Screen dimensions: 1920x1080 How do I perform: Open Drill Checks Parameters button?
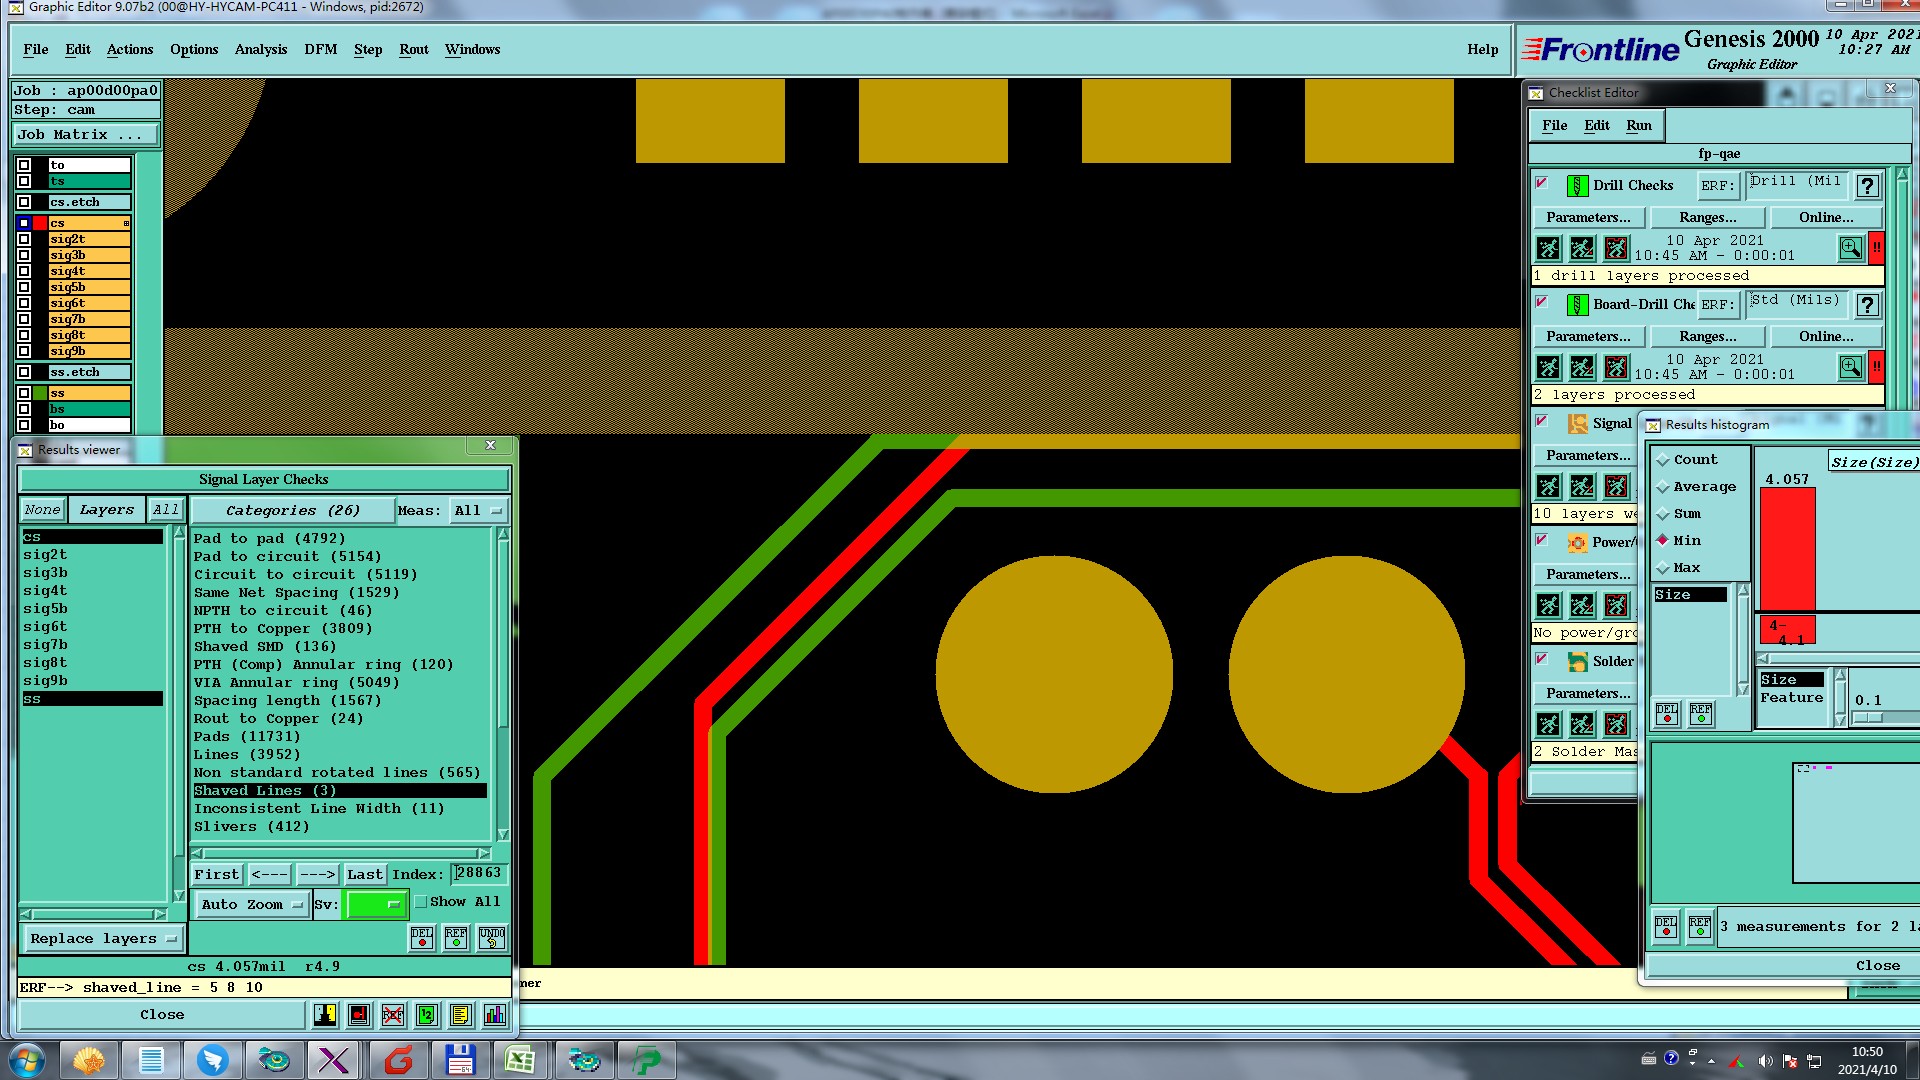point(1587,217)
